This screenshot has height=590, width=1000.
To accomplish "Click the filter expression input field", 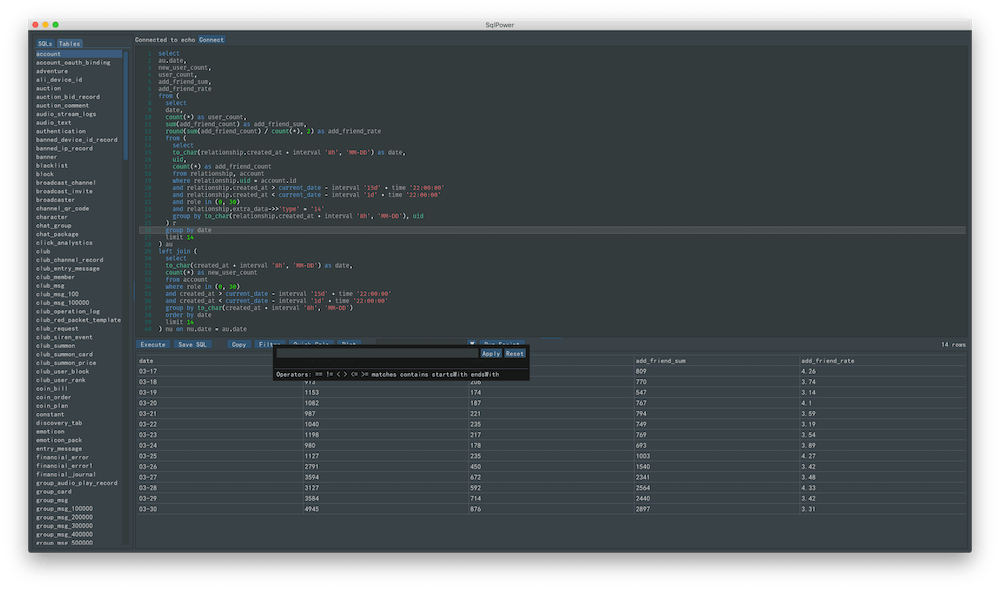I will pyautogui.click(x=377, y=353).
